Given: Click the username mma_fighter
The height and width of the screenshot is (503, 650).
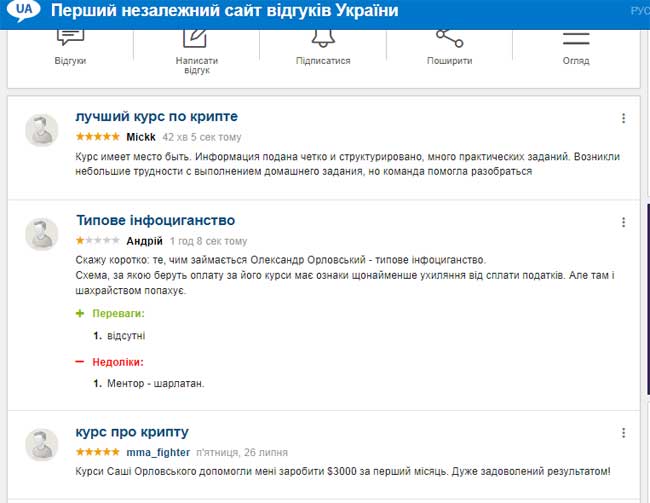Looking at the screenshot, I should (x=158, y=452).
